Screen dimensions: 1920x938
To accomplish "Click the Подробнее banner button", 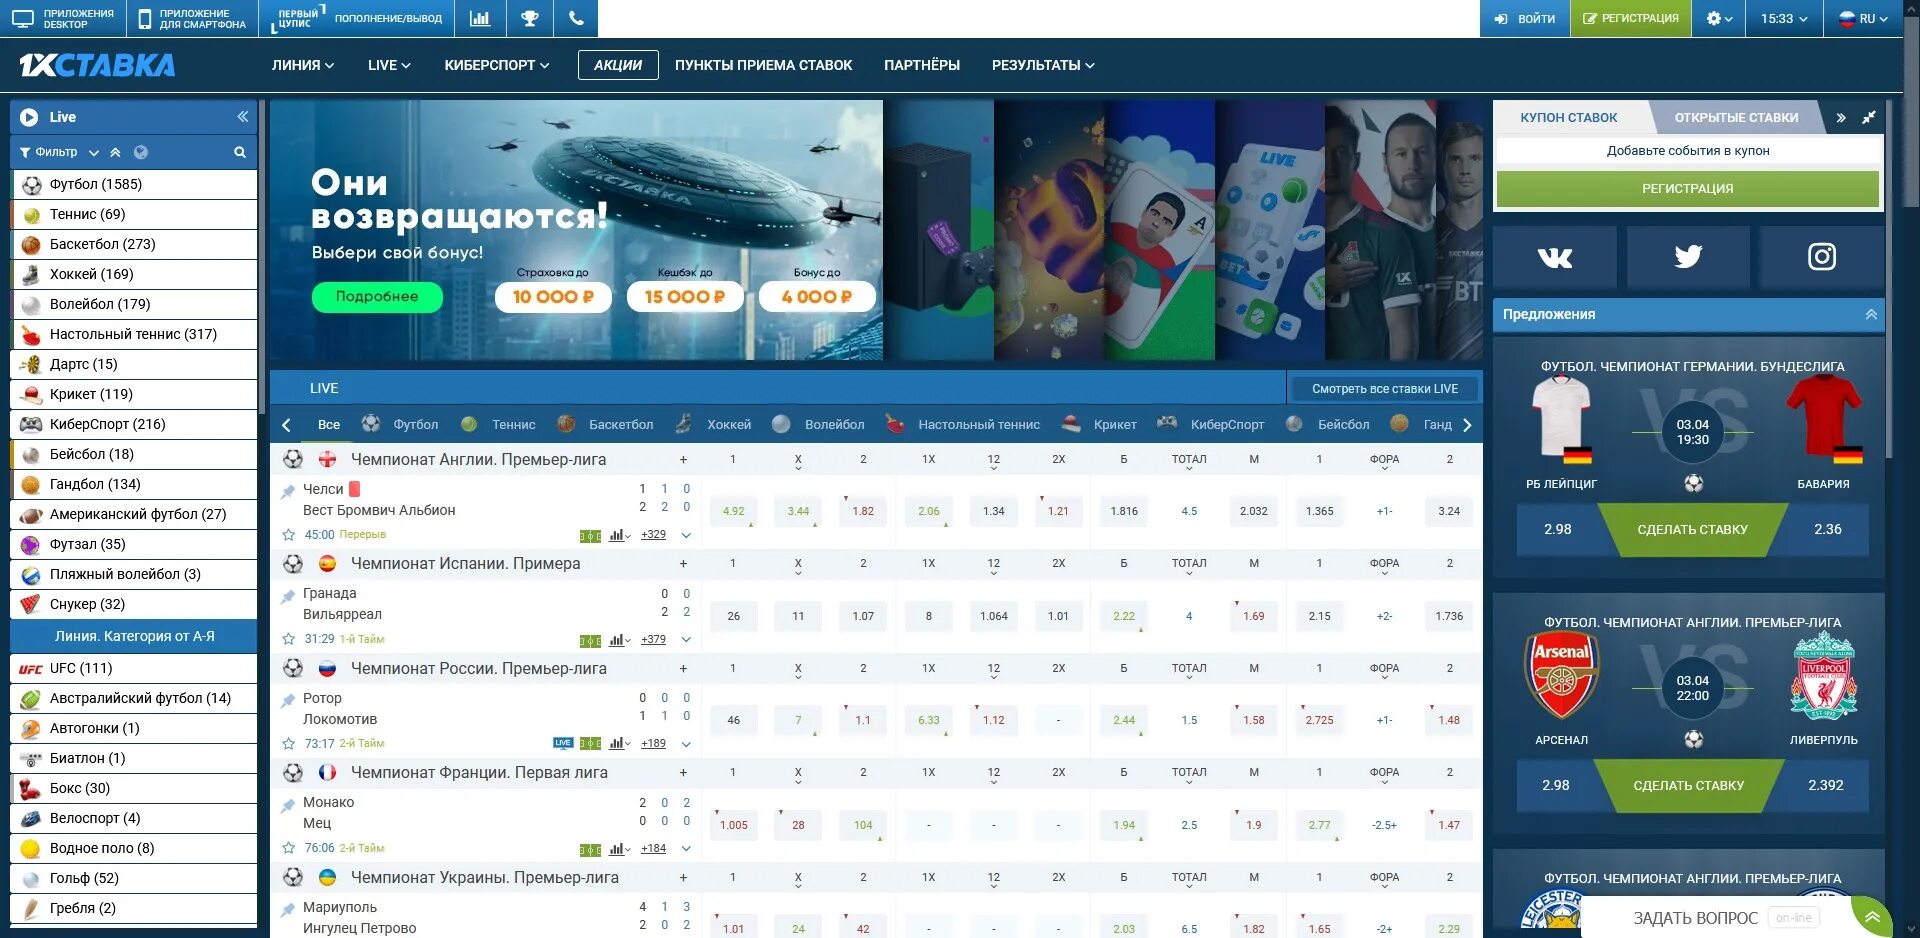I will coord(377,297).
